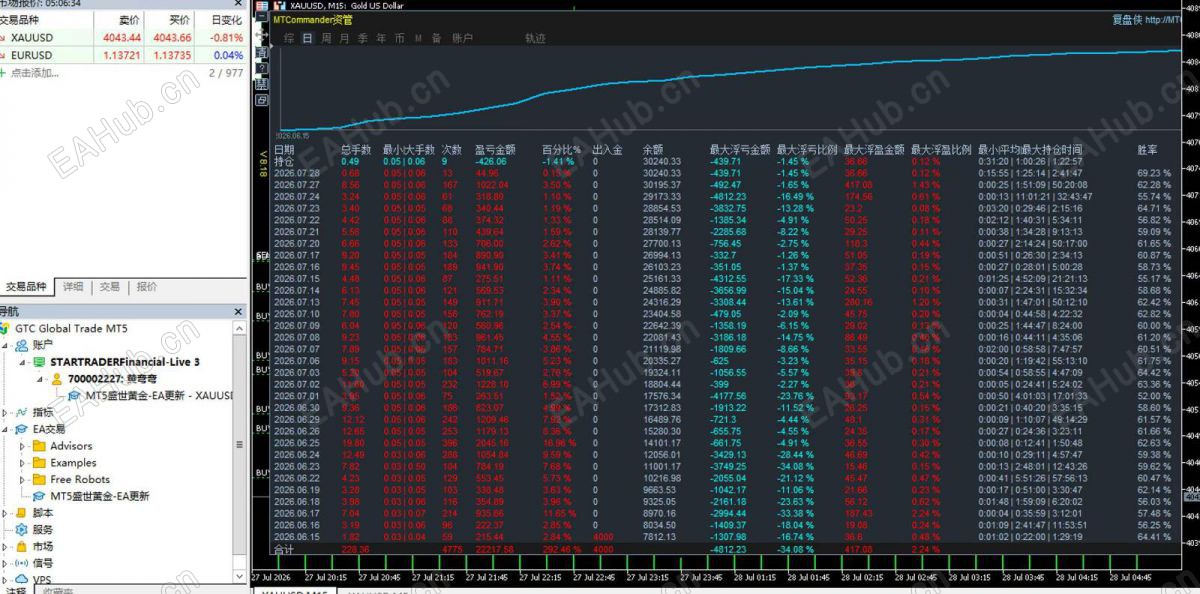Collapse the EA交易 node
1200x594 pixels.
point(6,429)
